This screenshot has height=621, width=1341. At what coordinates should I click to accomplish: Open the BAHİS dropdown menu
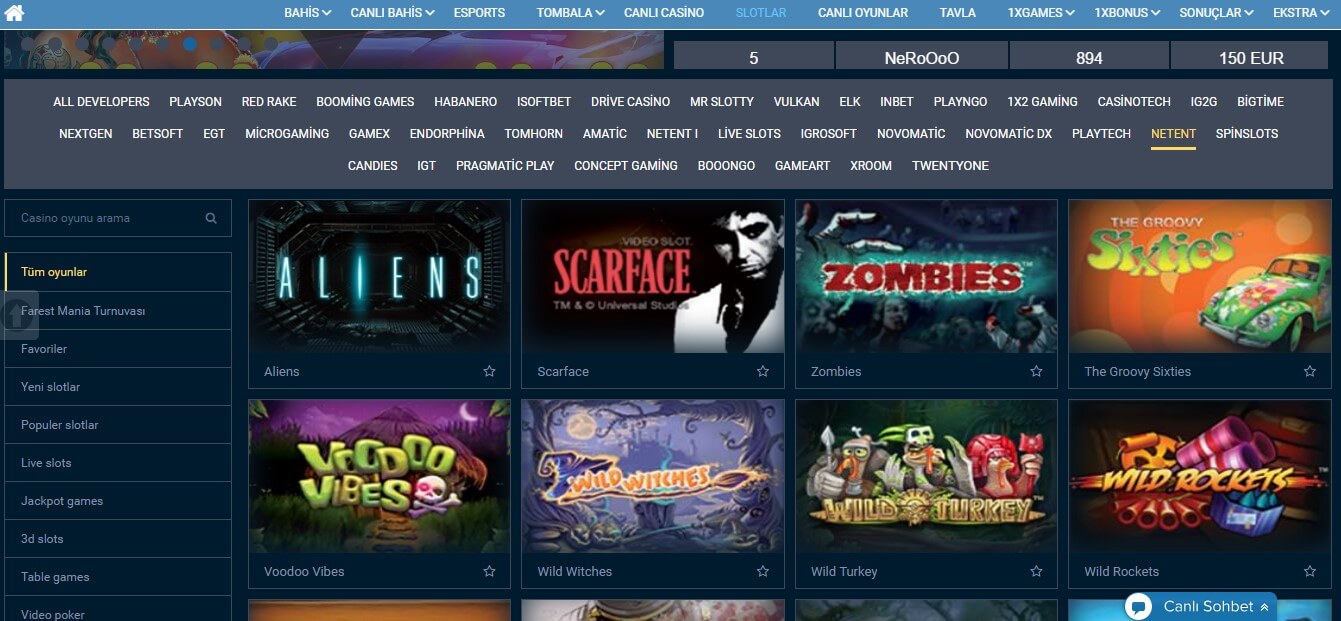point(304,13)
